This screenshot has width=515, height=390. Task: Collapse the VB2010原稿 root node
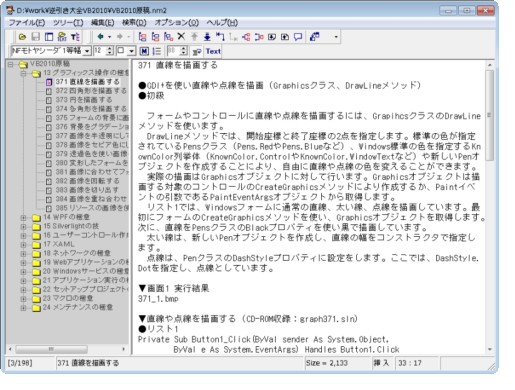(x=11, y=64)
